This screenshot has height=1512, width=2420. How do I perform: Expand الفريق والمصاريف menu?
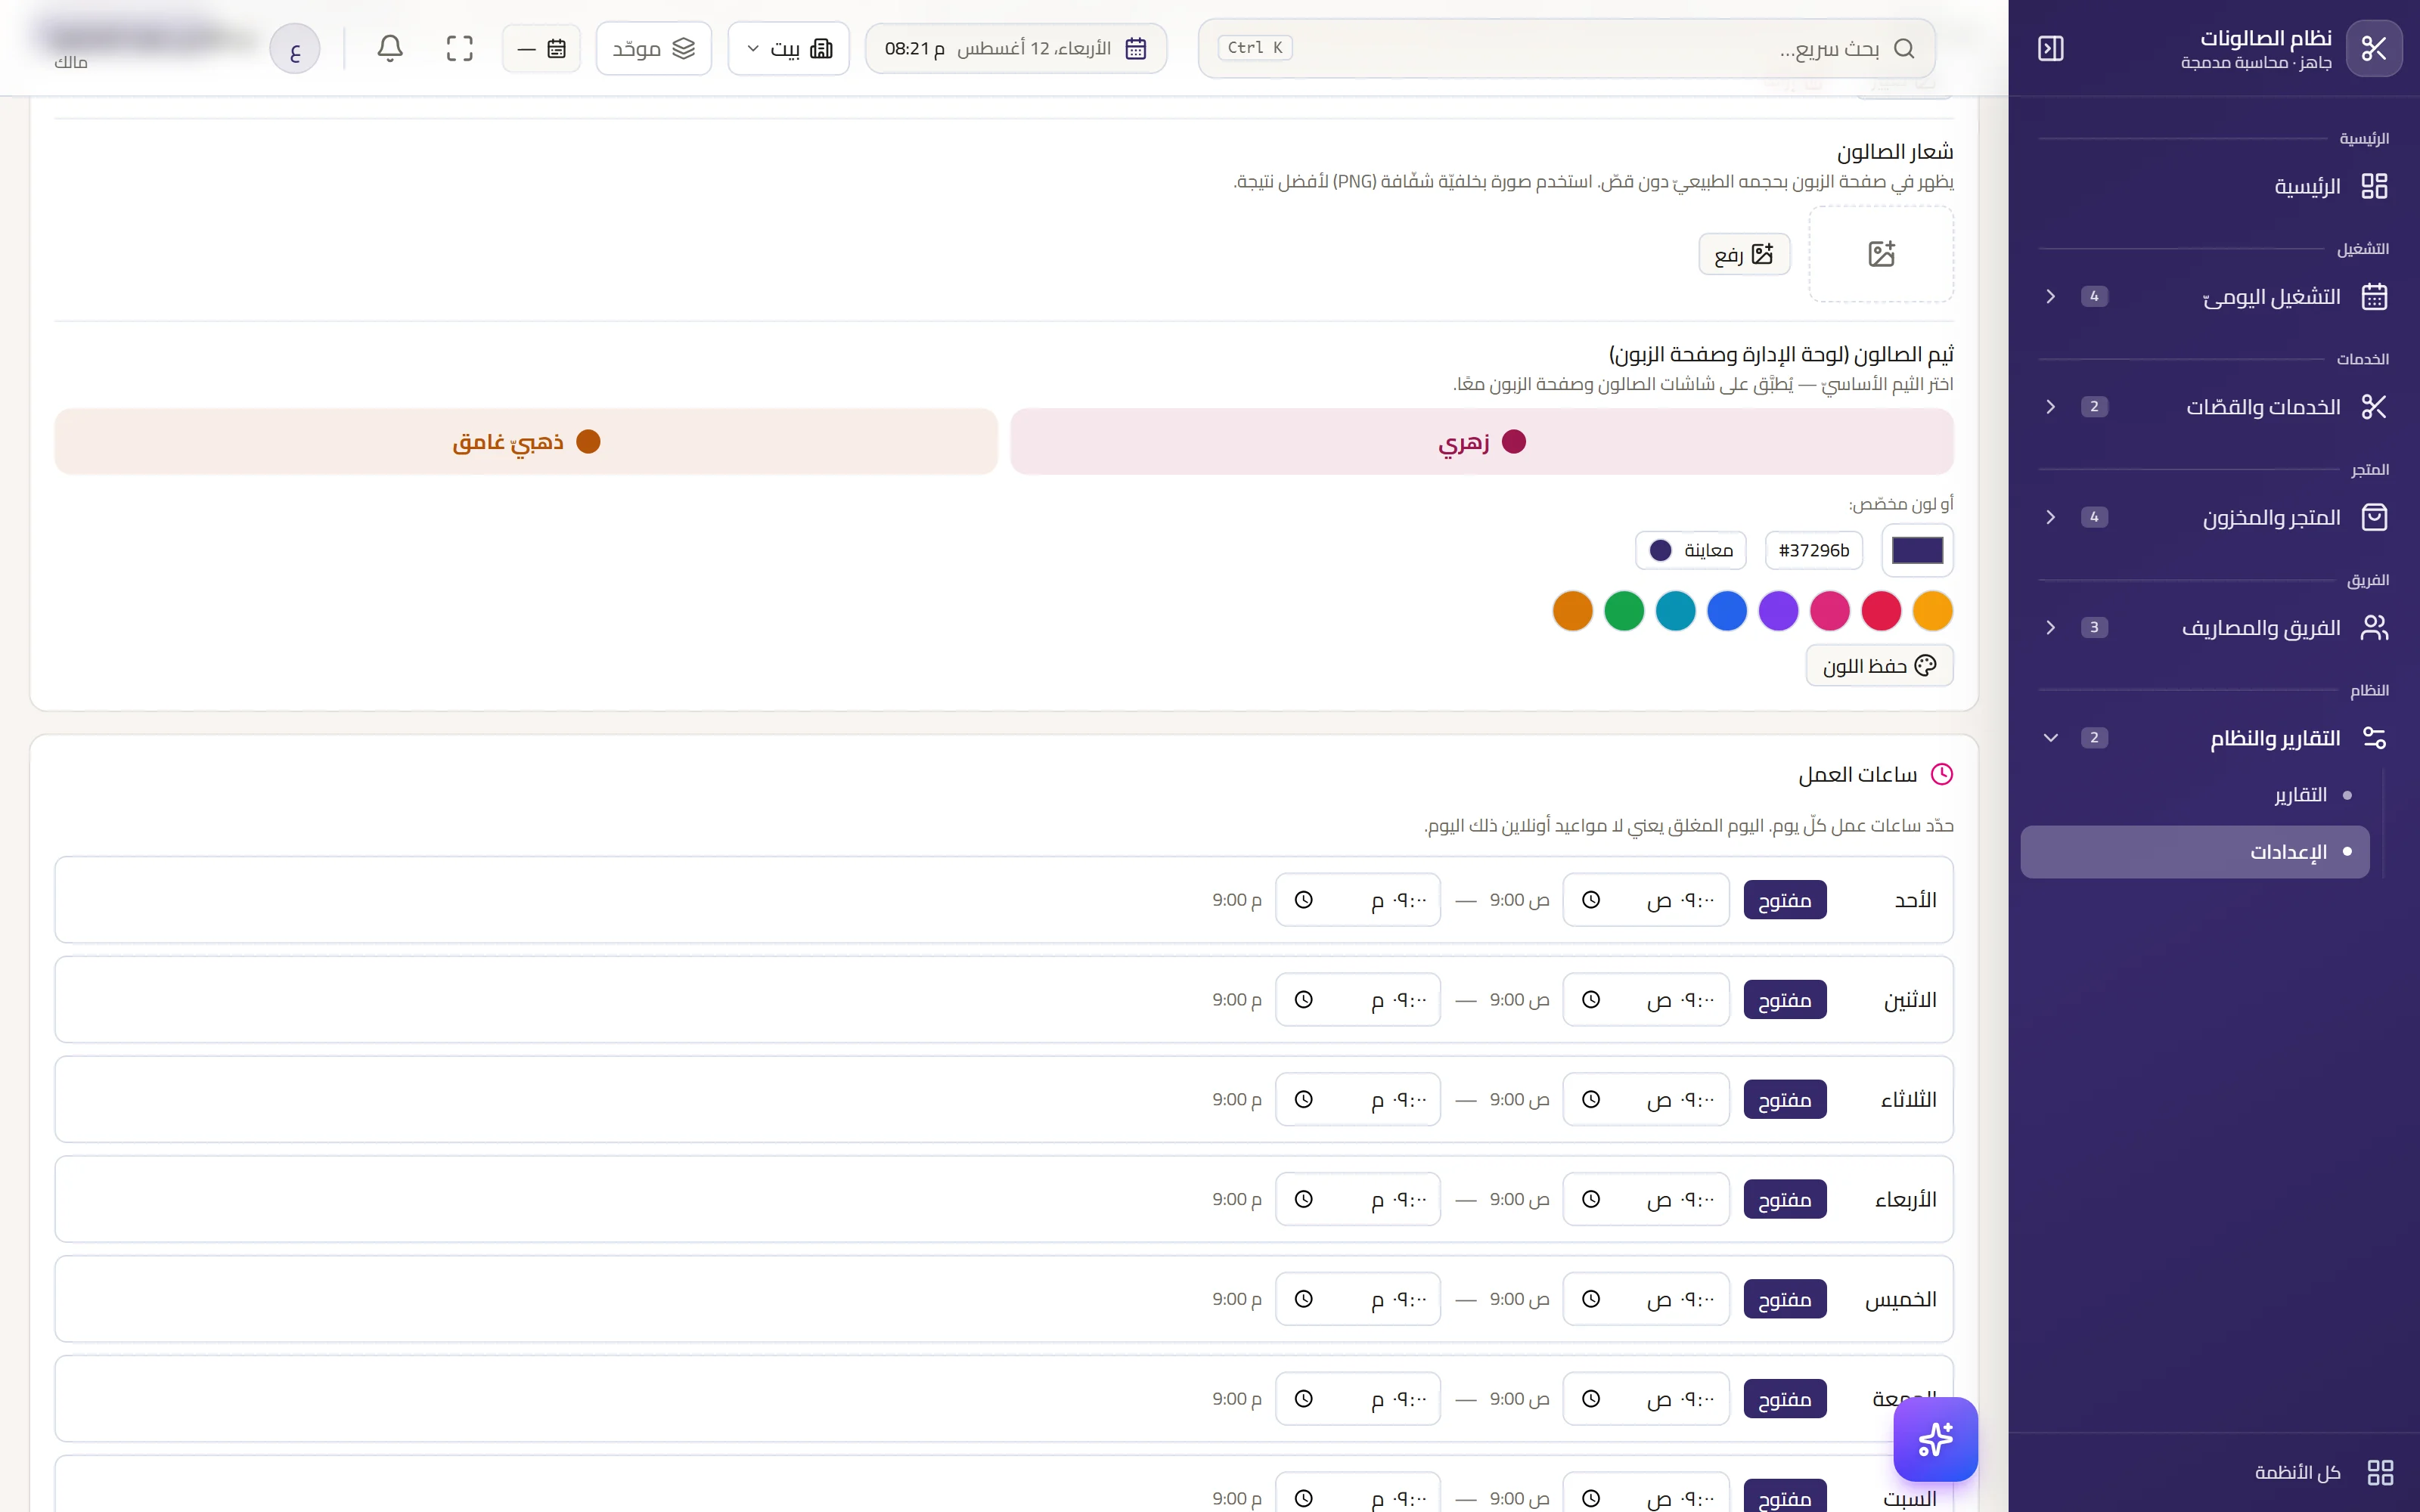coord(2214,628)
